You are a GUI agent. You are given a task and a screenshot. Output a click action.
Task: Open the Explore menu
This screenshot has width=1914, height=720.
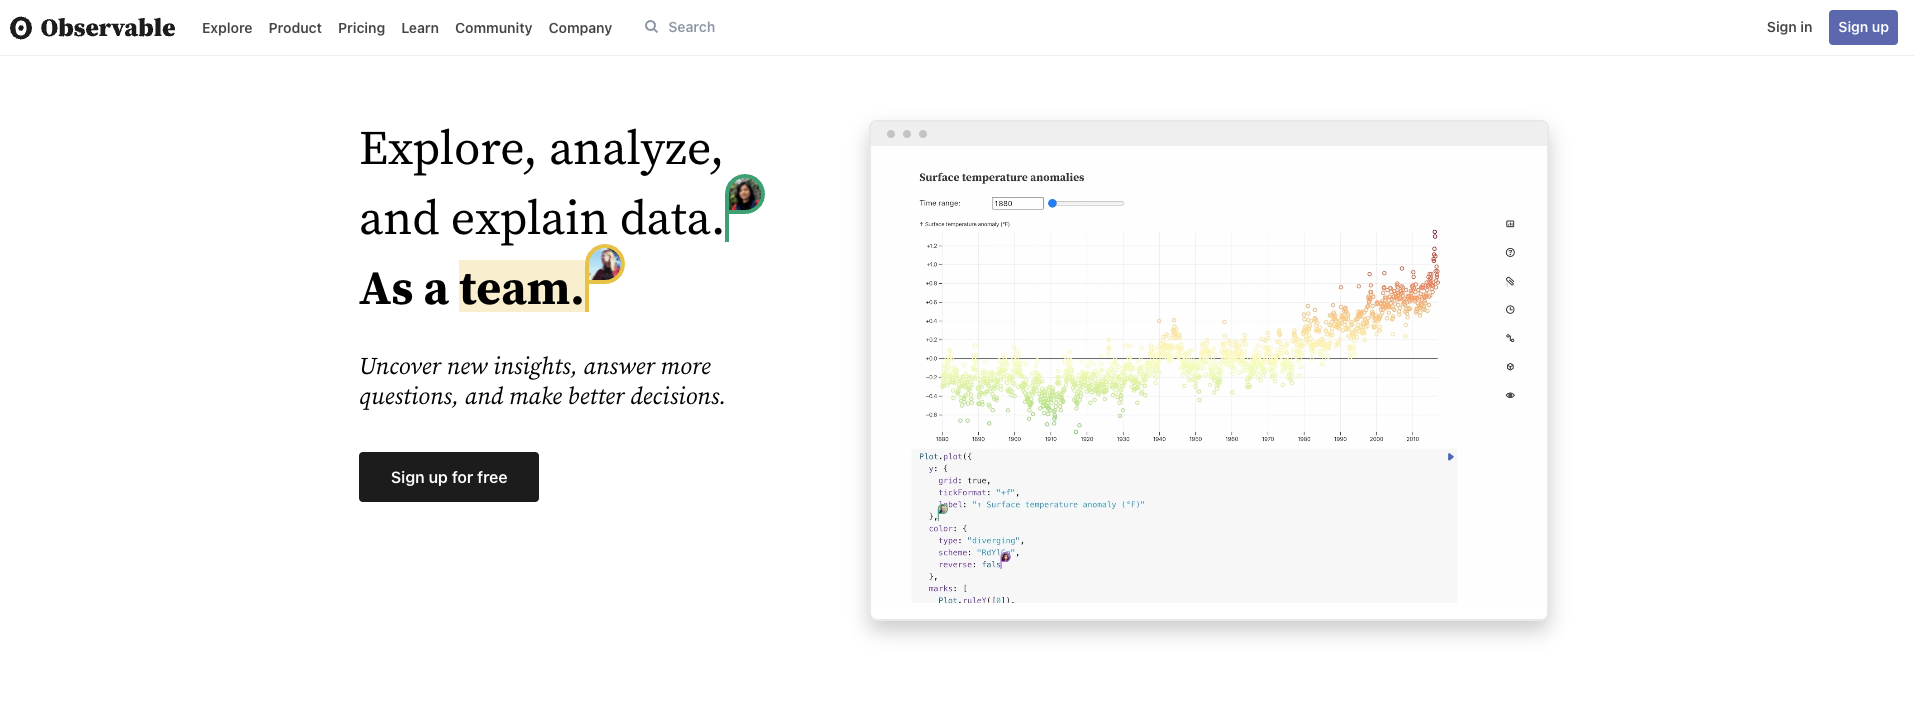click(226, 28)
